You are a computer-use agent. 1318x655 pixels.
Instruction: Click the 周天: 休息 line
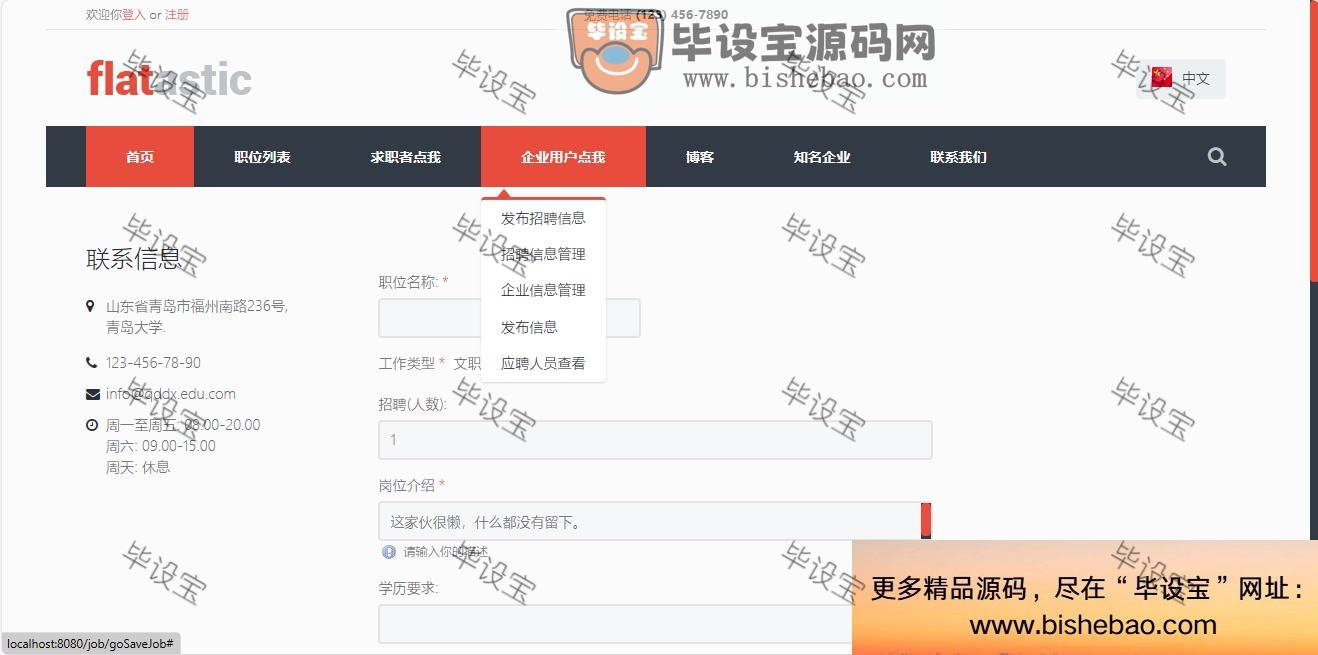point(138,467)
